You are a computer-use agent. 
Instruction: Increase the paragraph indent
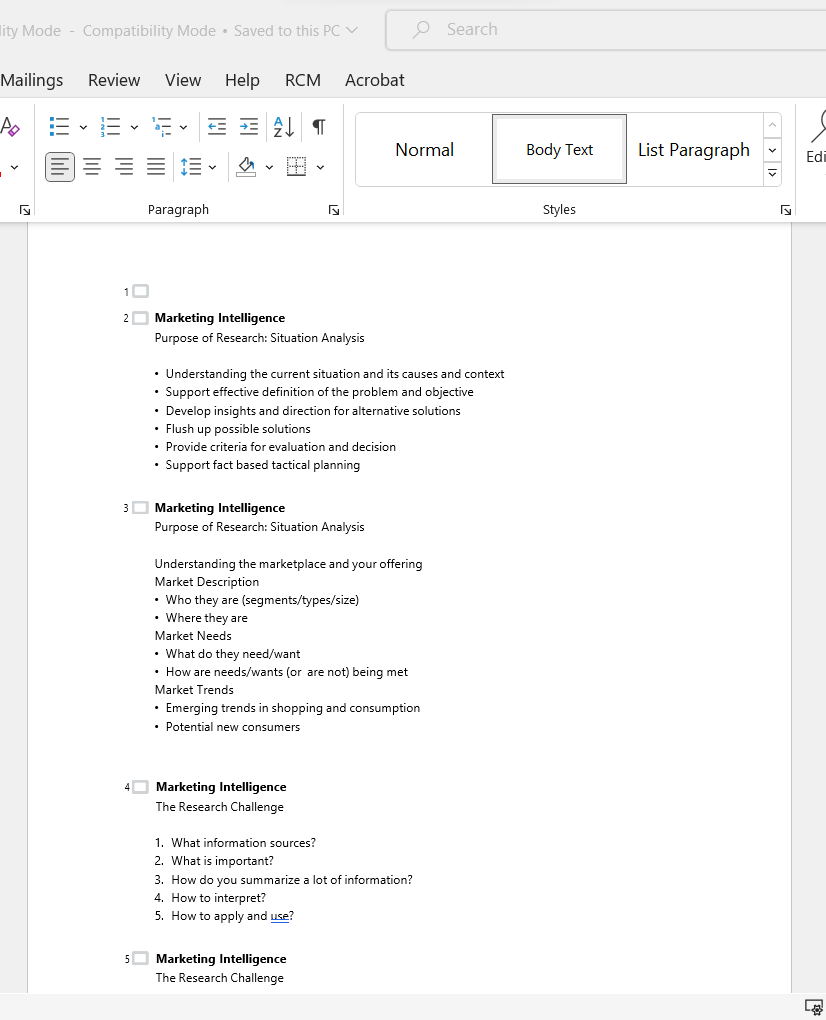pos(249,127)
